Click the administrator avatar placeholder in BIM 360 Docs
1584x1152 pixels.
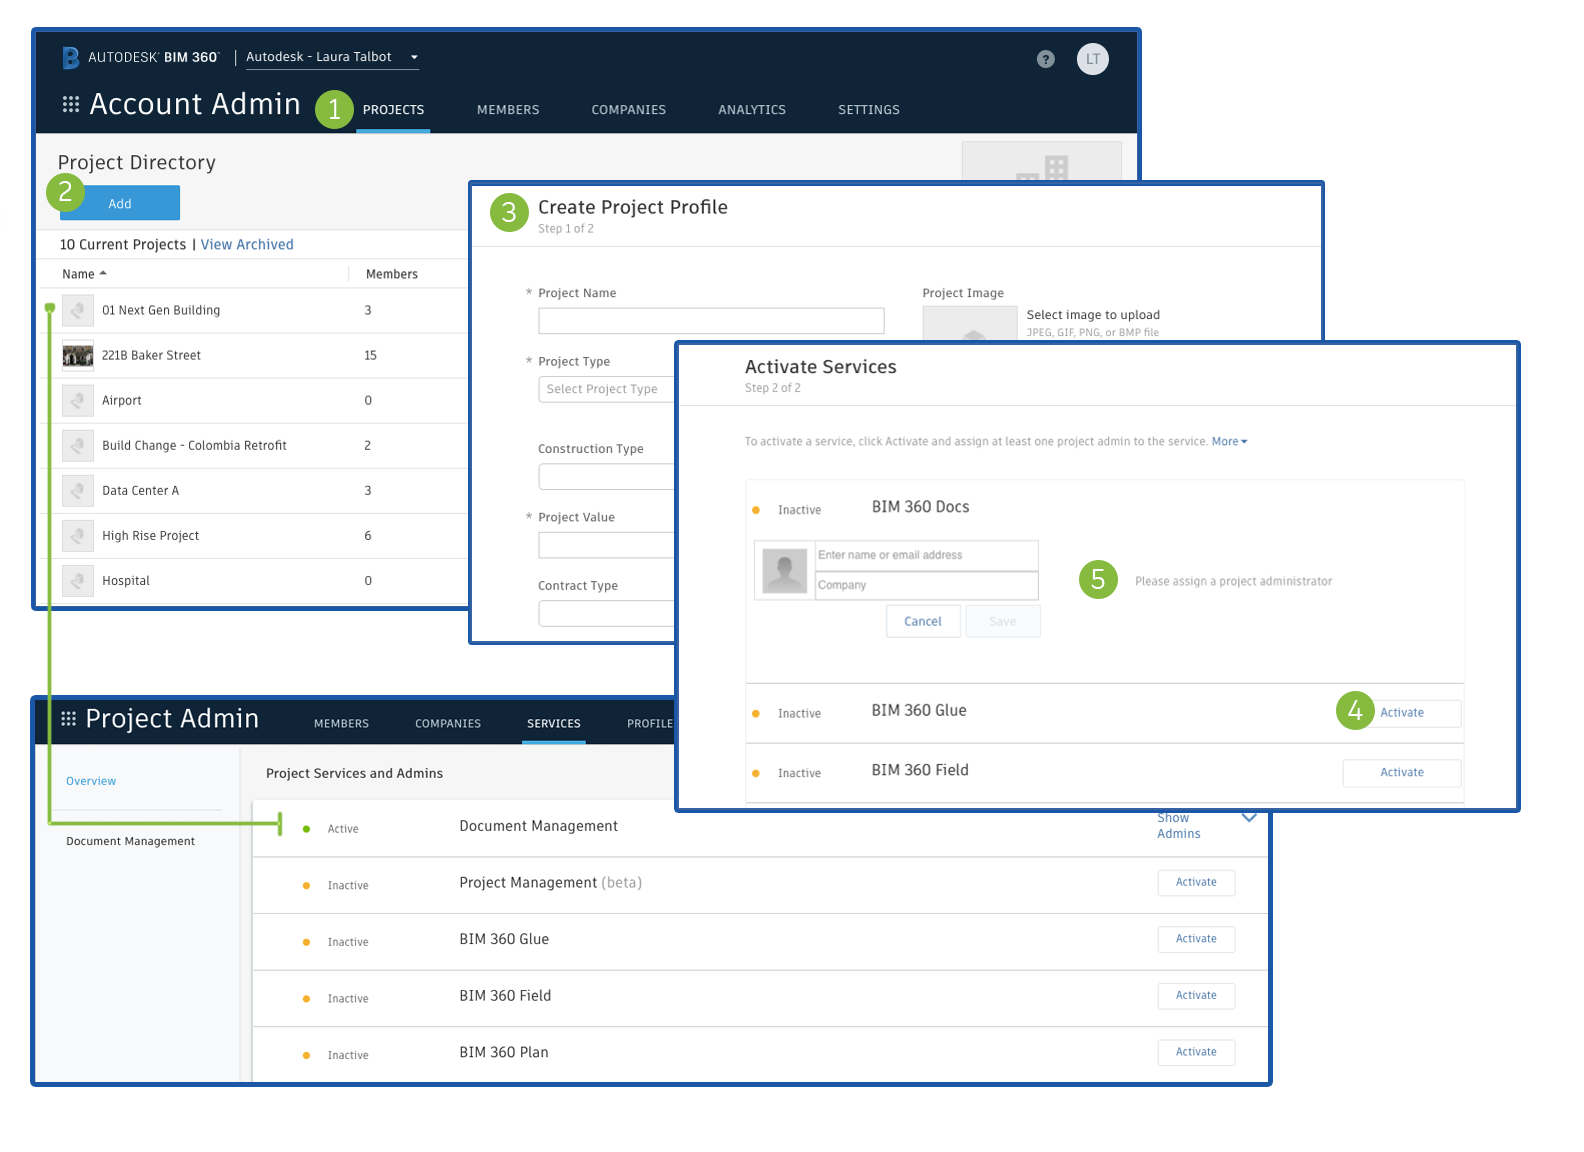coord(785,571)
